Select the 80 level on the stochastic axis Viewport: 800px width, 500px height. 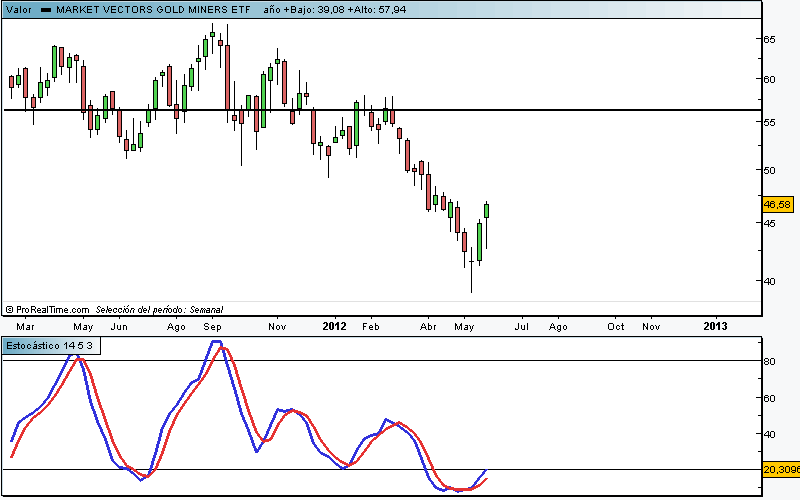click(x=770, y=361)
